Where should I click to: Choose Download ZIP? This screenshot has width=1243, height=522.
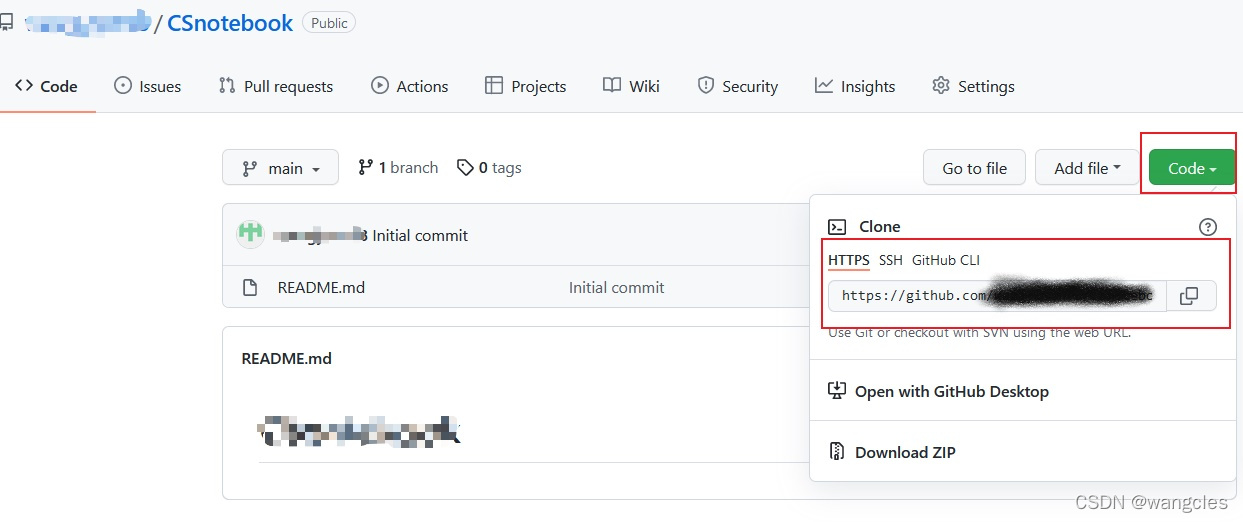tap(892, 452)
